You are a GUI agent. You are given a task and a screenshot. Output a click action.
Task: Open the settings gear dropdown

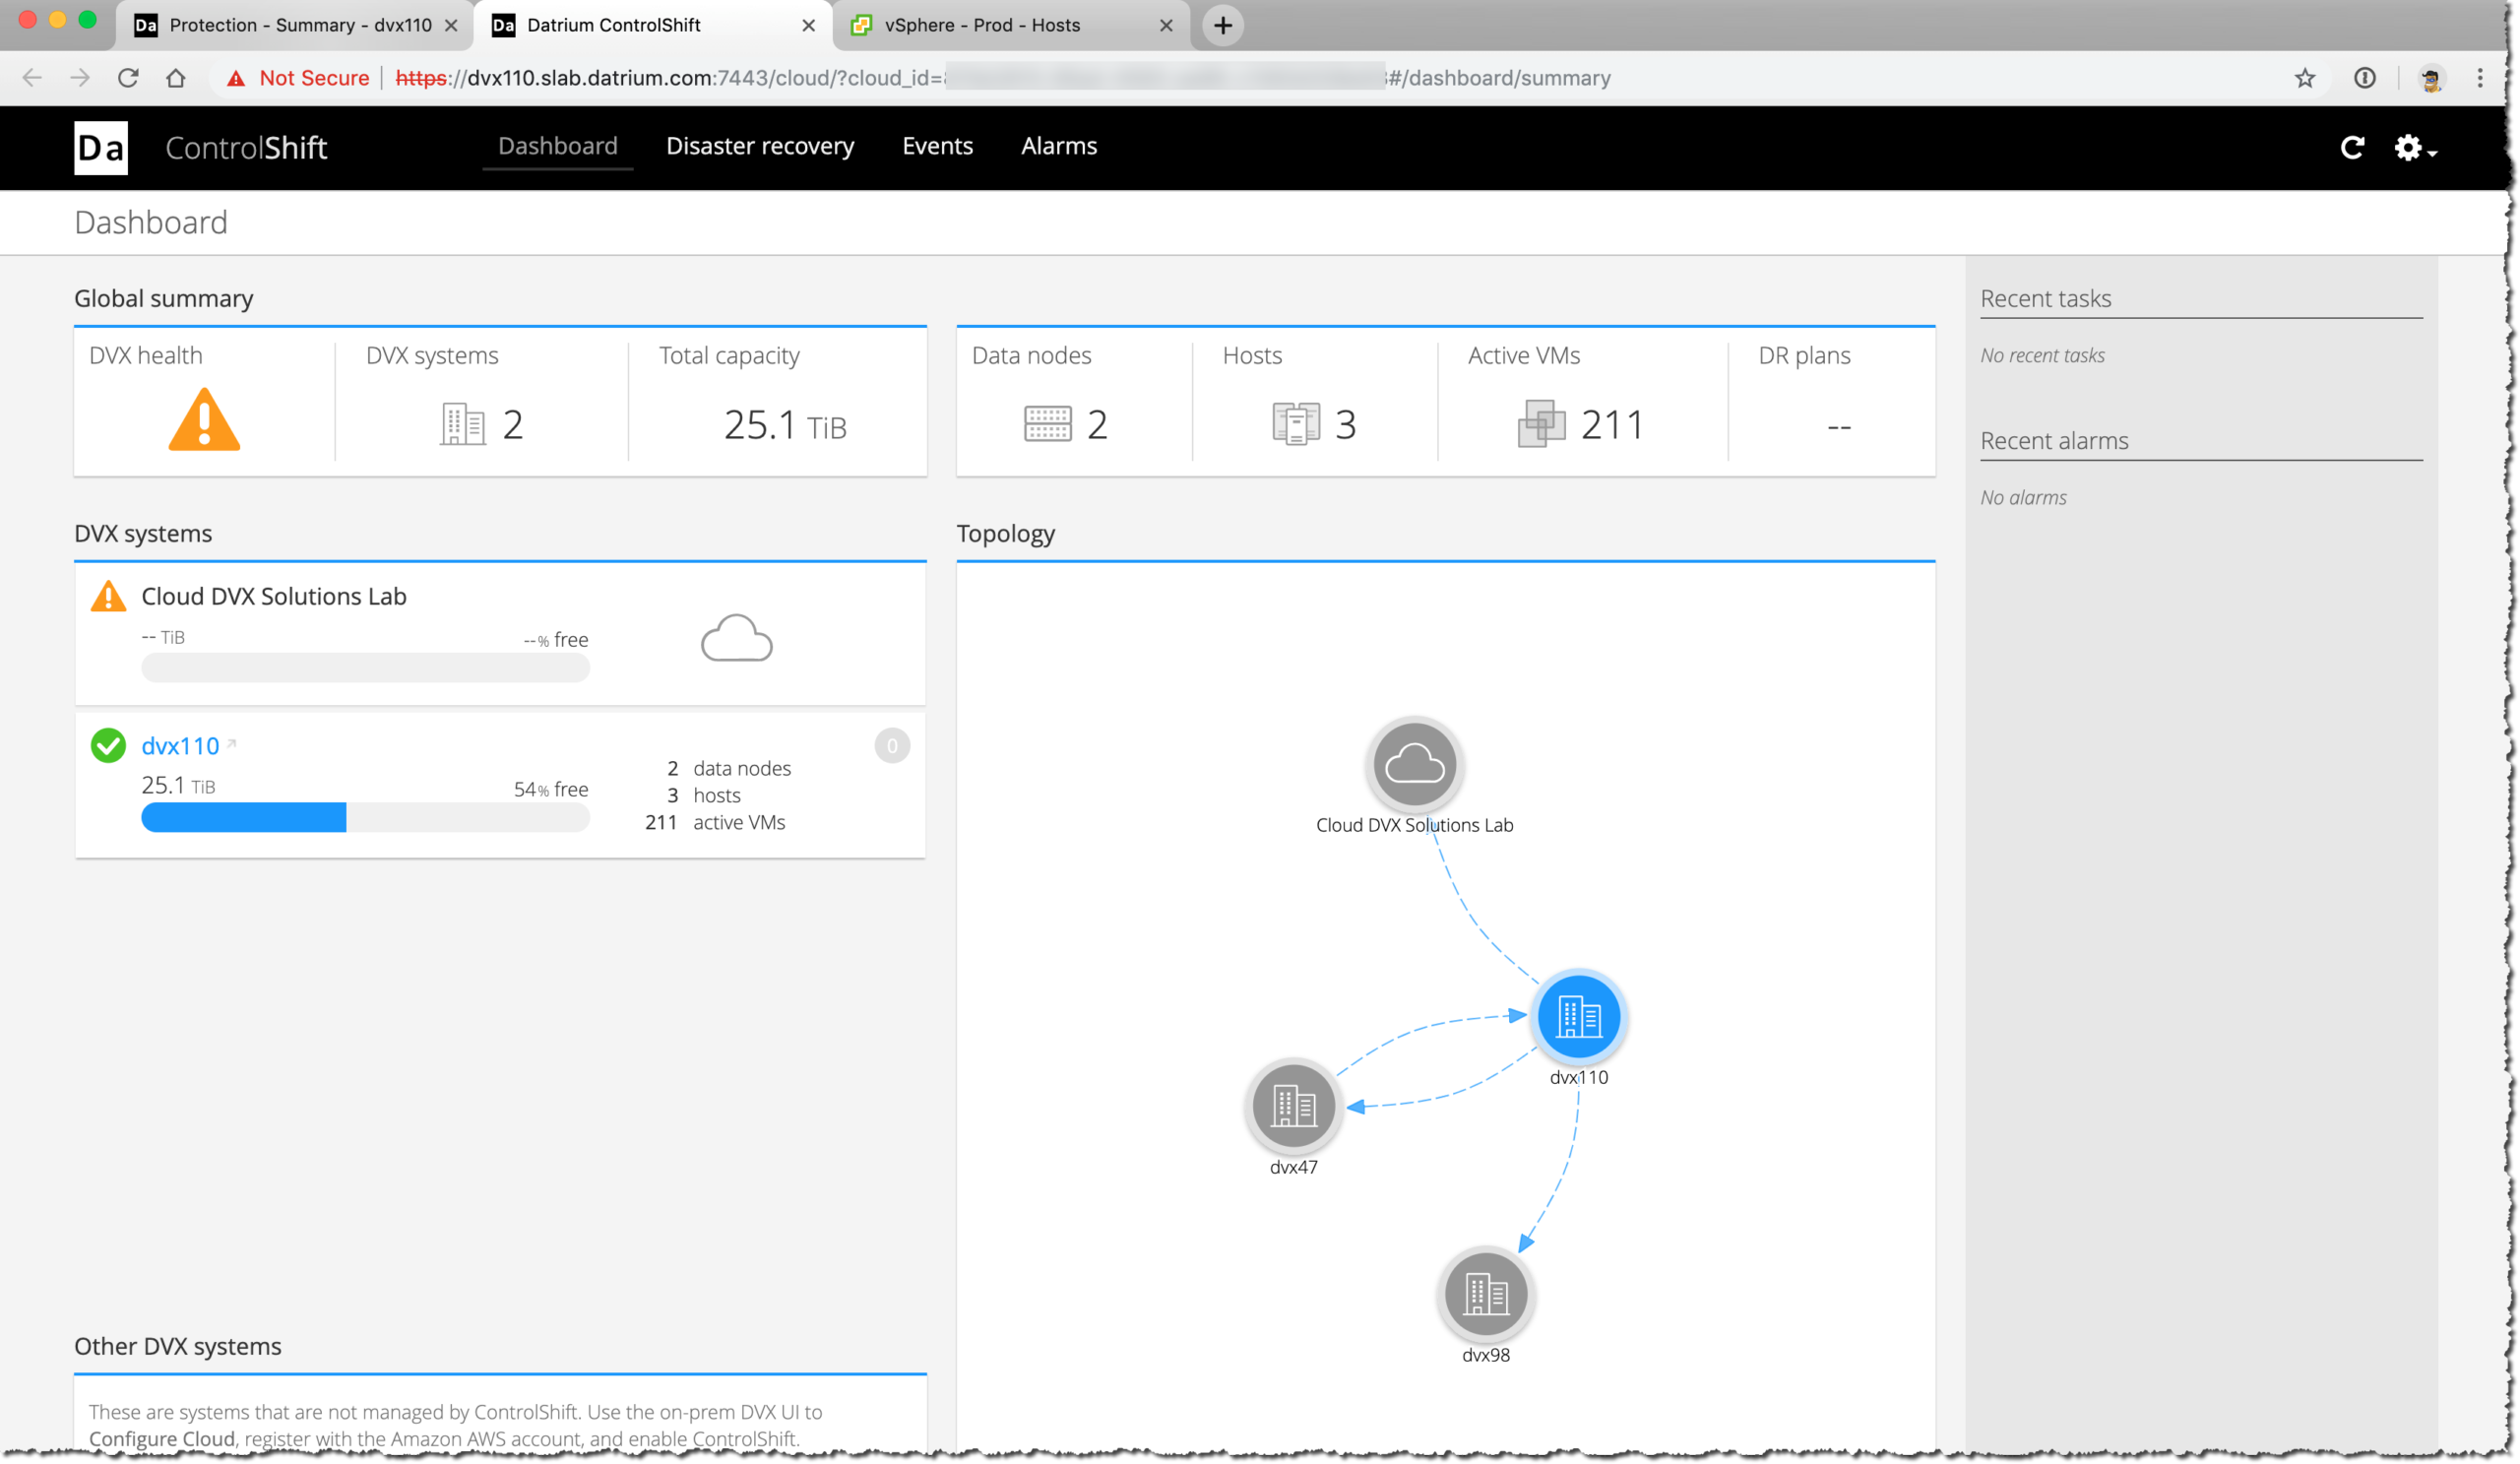coord(2414,148)
